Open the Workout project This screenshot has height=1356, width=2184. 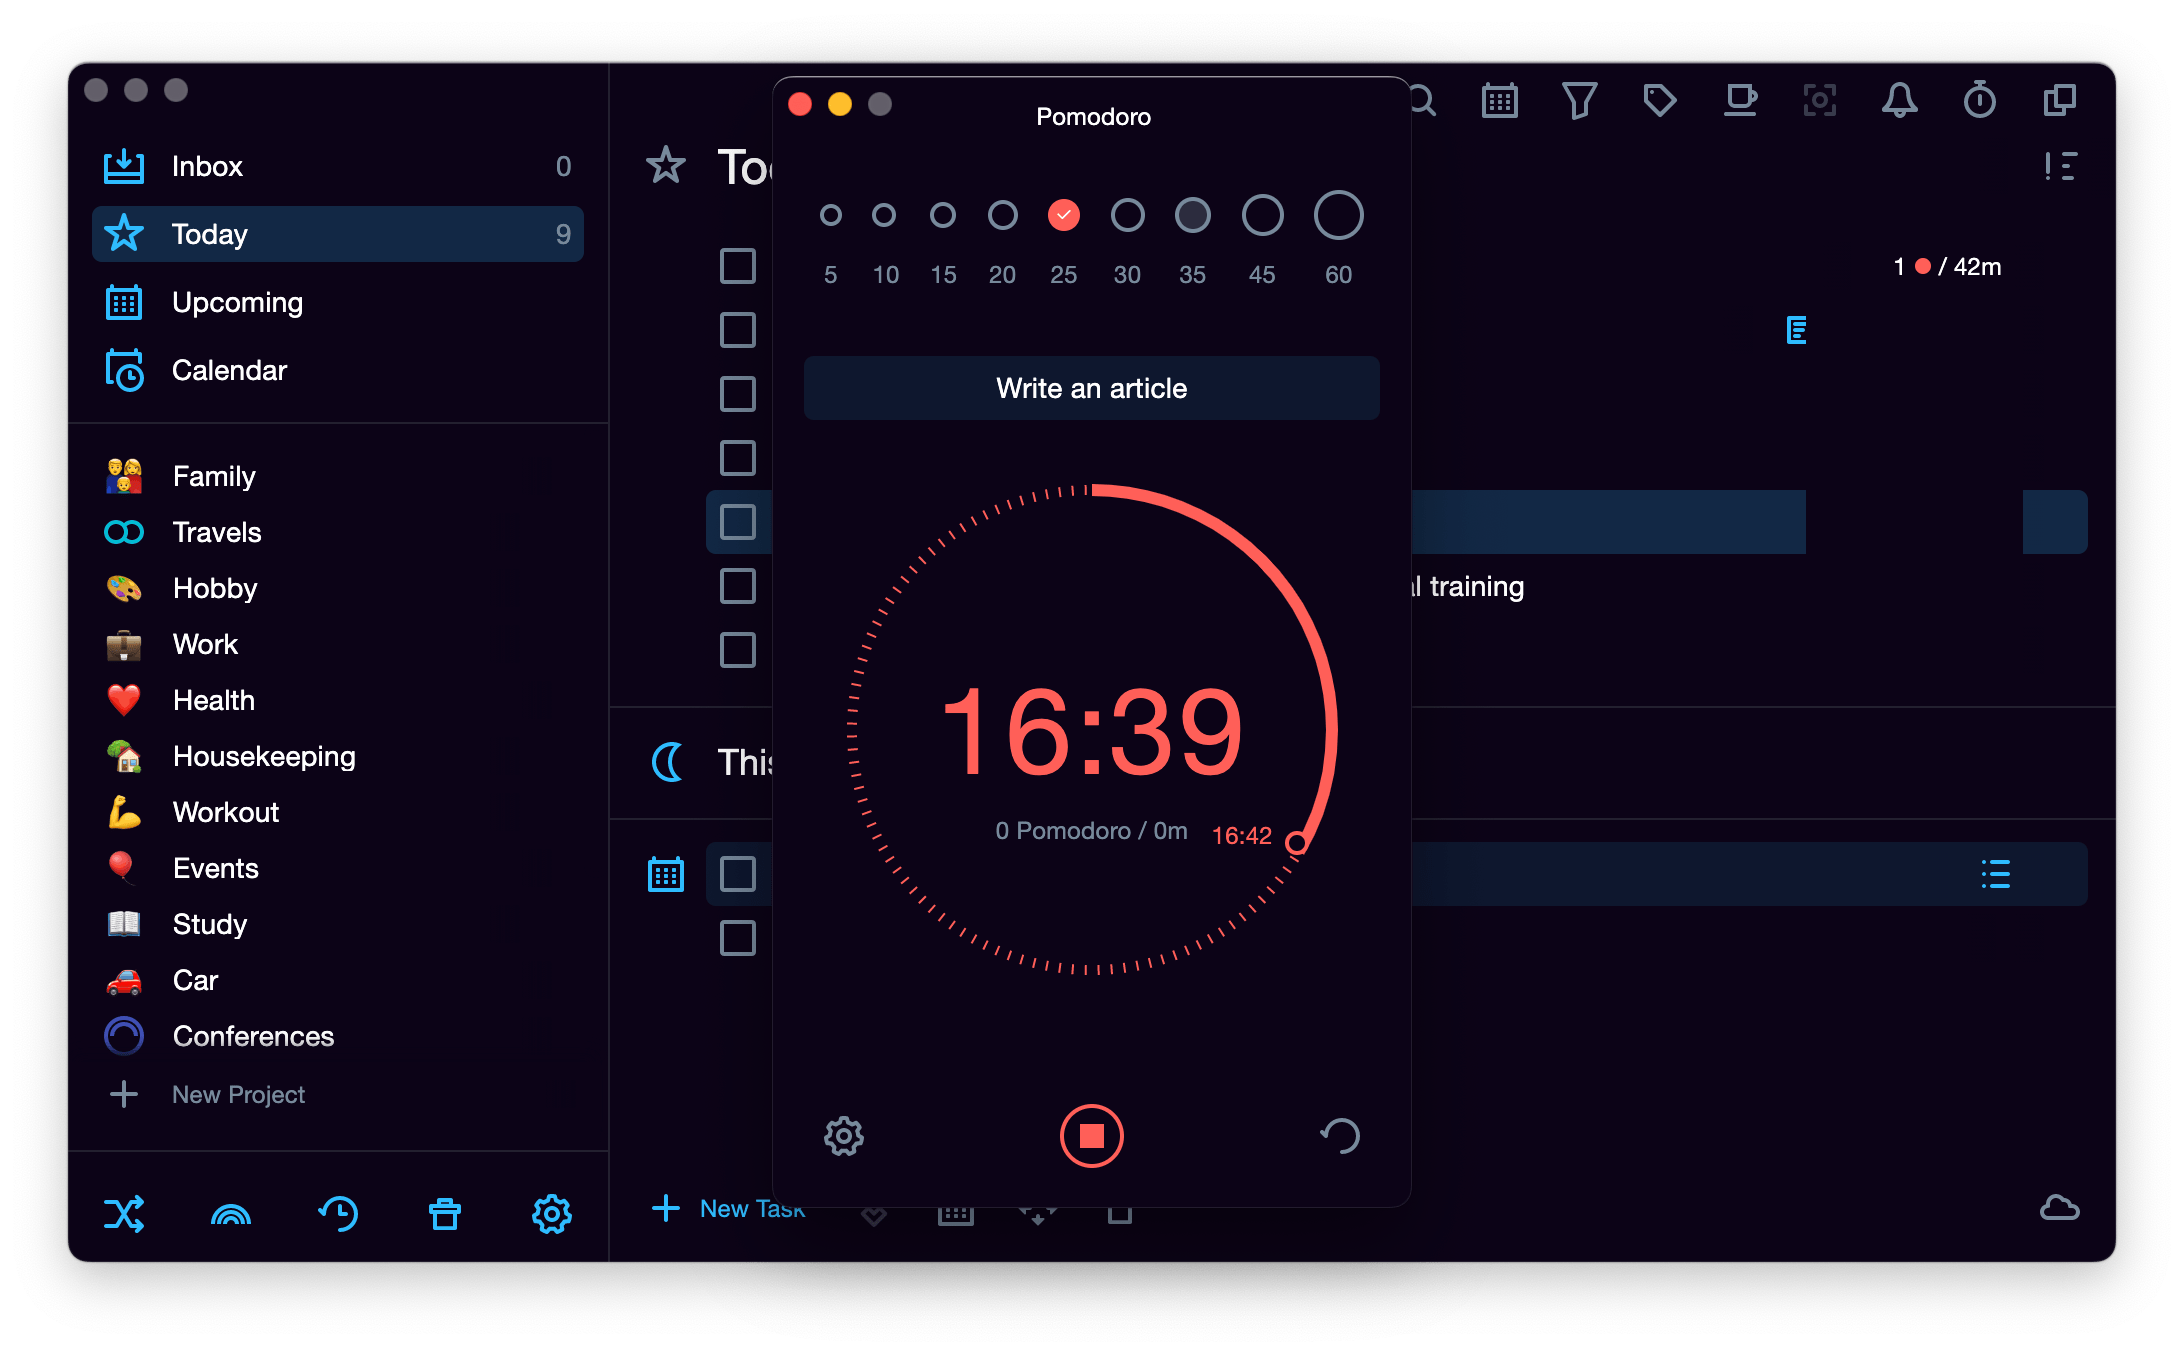click(x=338, y=812)
